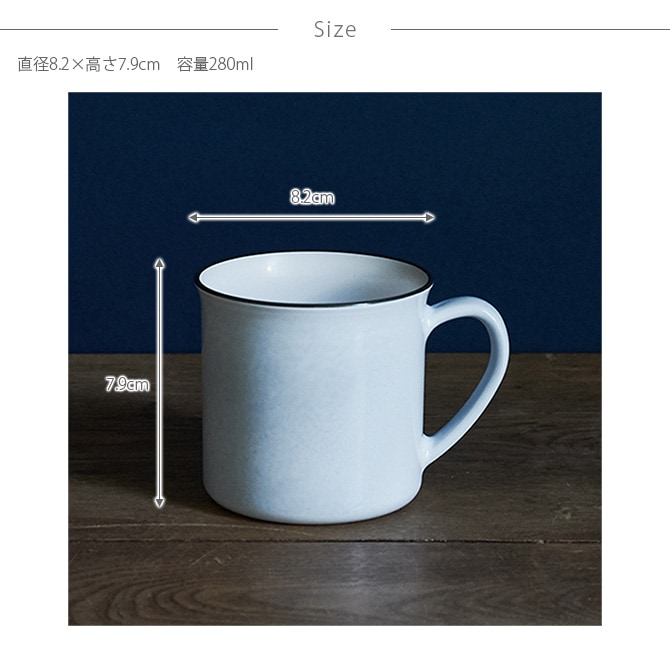670x670 pixels.
Task: Click the bottom arrowhead of the height arrow
Action: [x=159, y=502]
